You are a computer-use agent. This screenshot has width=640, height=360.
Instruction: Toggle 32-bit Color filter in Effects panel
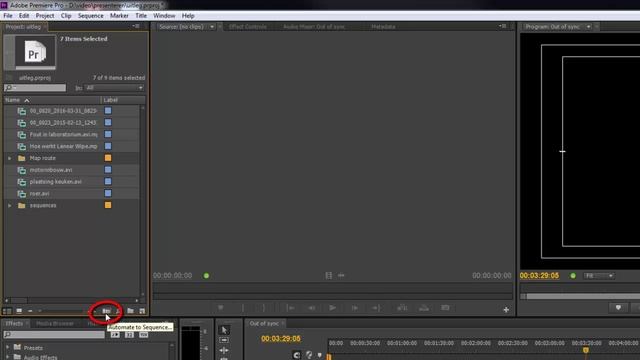click(129, 335)
